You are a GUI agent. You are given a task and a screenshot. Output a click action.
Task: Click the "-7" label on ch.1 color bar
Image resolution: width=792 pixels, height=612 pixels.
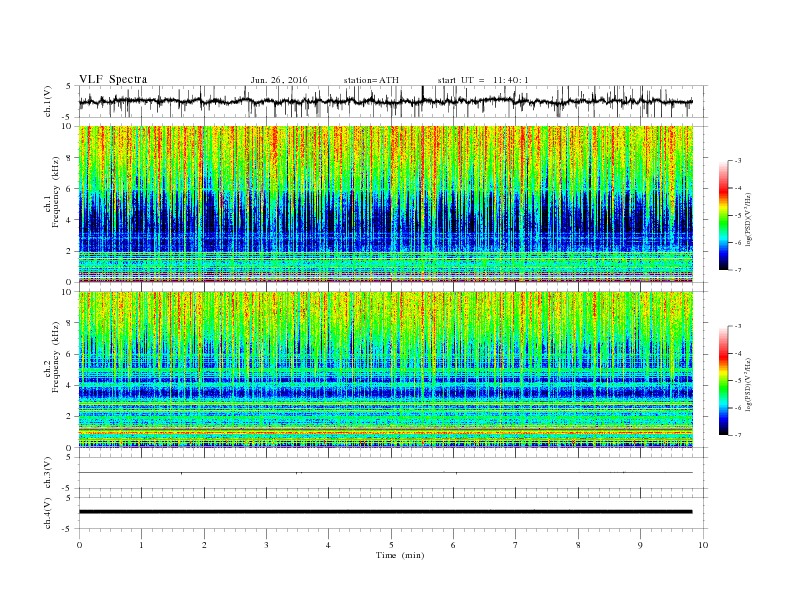738,270
